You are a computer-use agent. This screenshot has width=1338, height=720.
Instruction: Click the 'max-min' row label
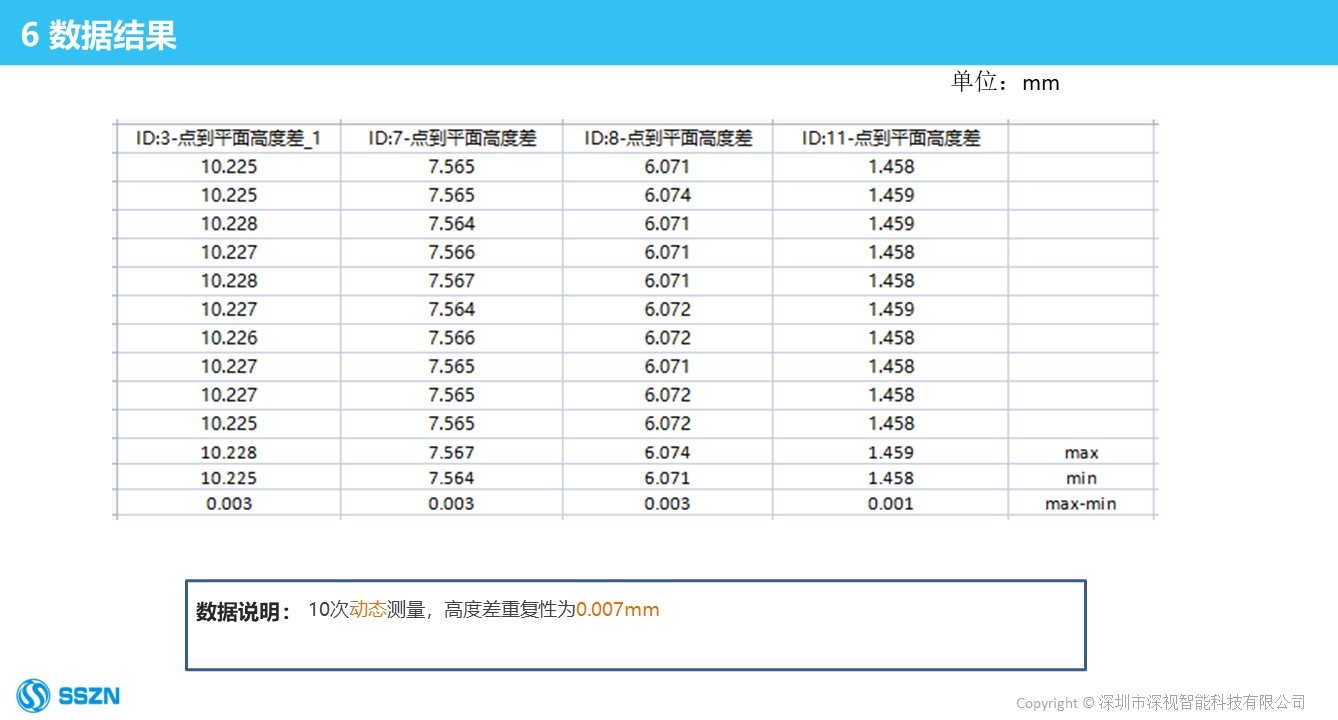1081,504
